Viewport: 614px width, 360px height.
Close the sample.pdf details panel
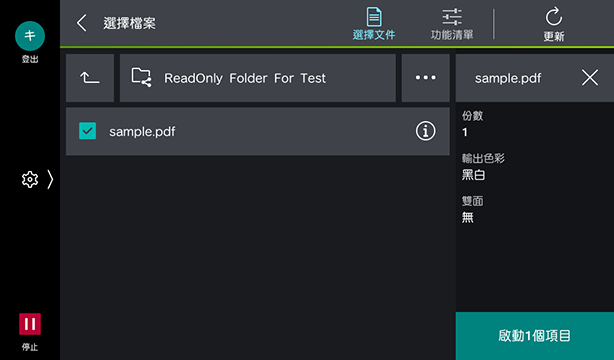click(x=590, y=78)
